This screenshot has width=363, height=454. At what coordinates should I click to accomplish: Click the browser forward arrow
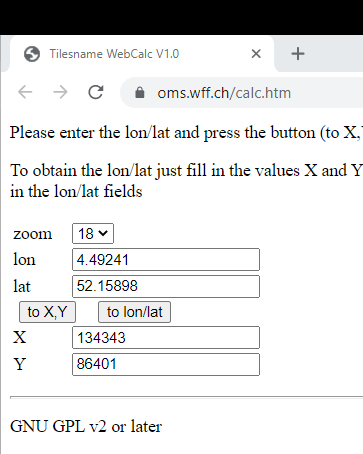pos(60,92)
